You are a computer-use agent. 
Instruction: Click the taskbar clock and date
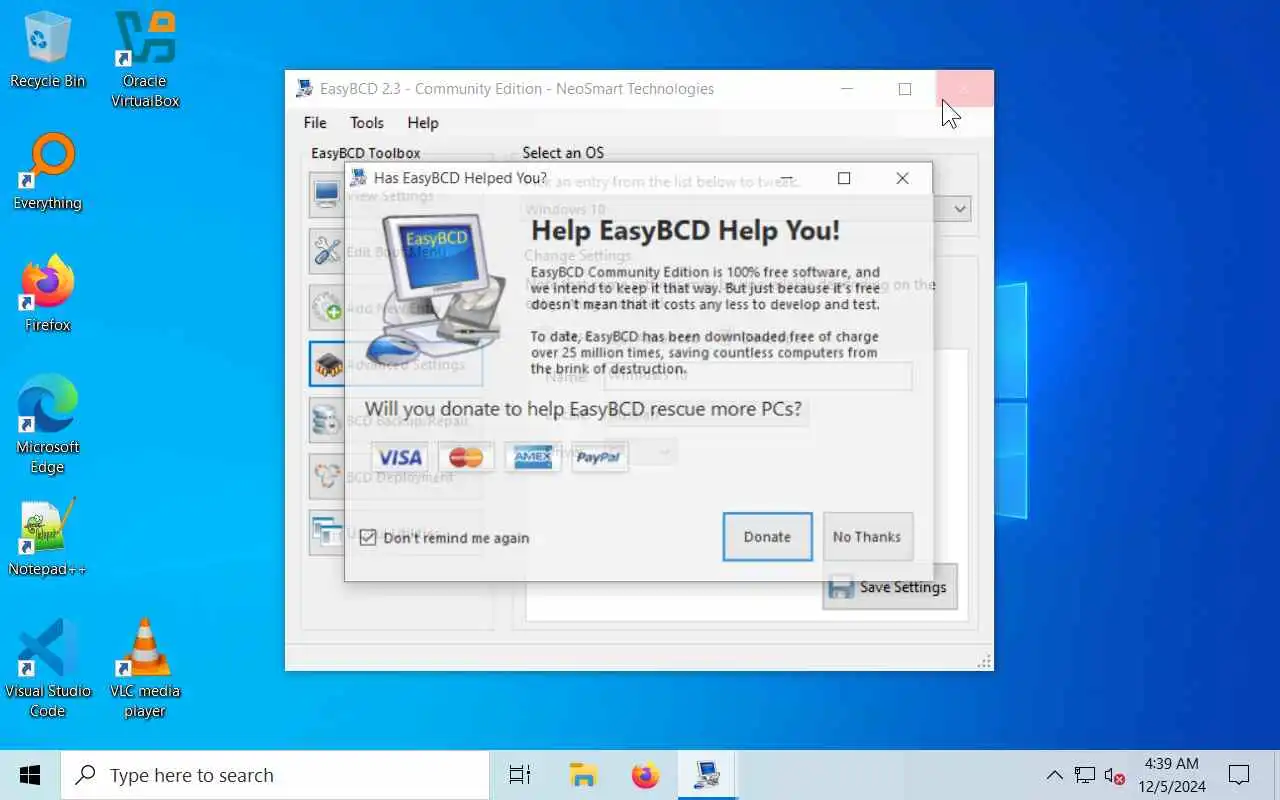(x=1171, y=775)
